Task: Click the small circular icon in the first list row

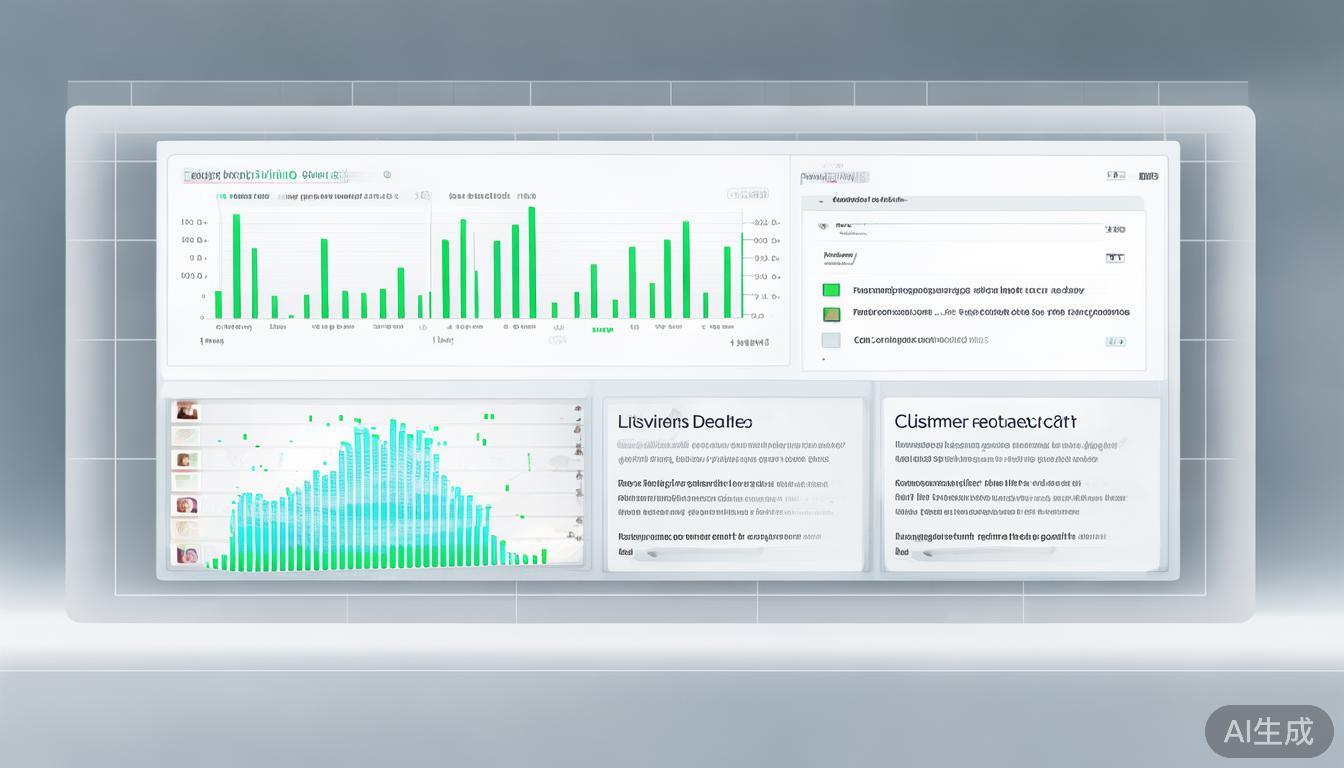Action: click(824, 227)
